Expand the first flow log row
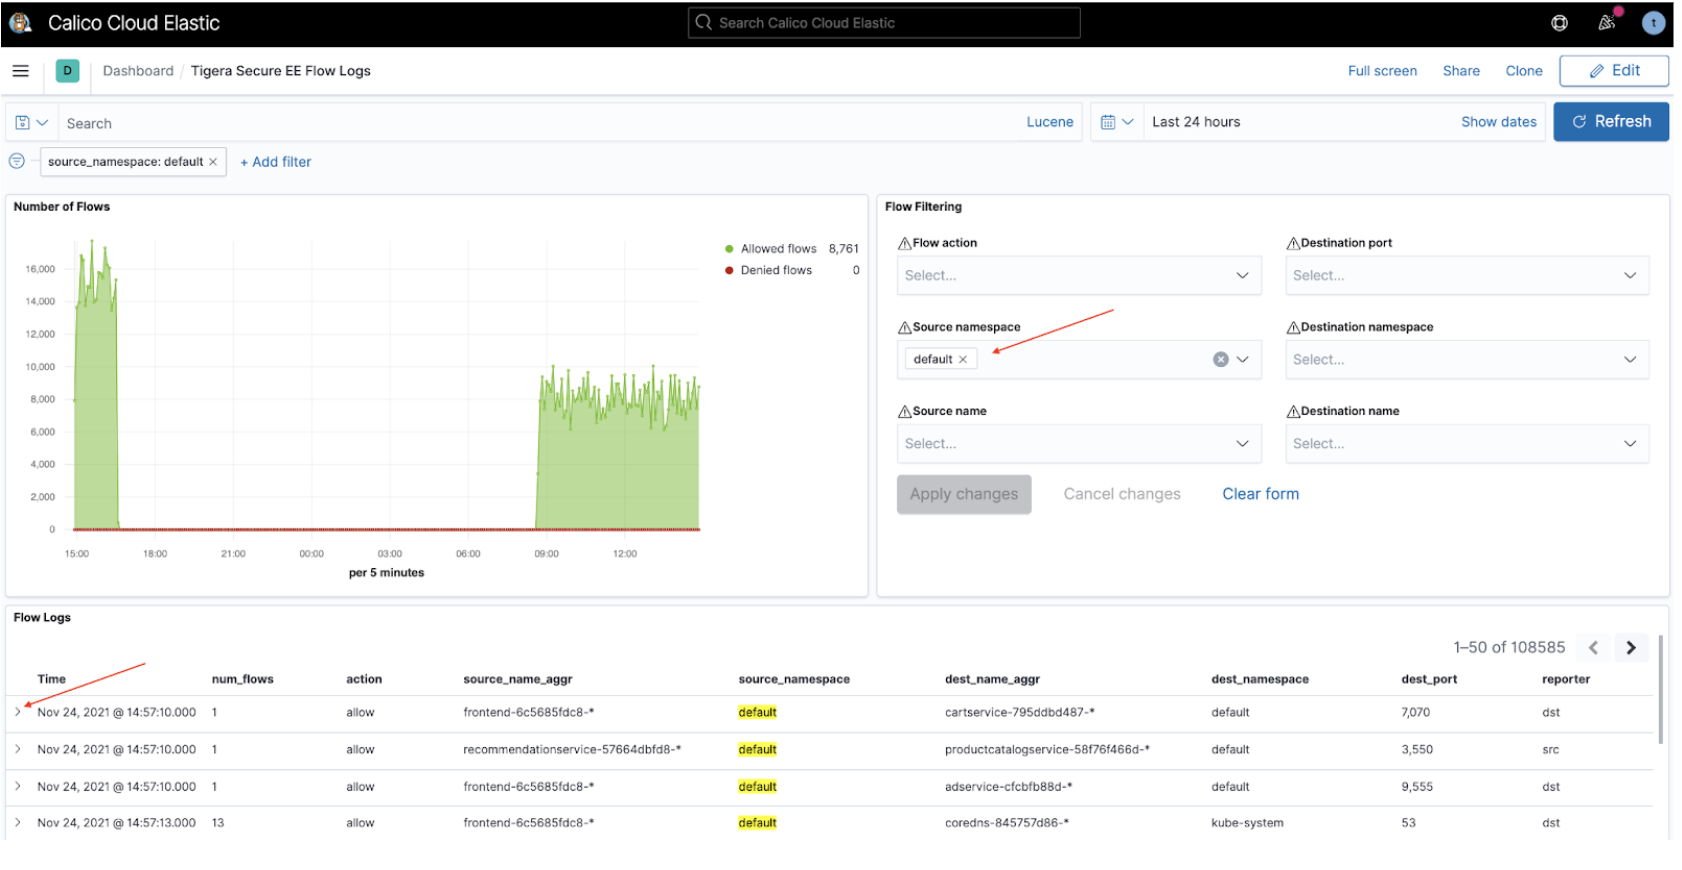This screenshot has width=1682, height=870. point(18,712)
